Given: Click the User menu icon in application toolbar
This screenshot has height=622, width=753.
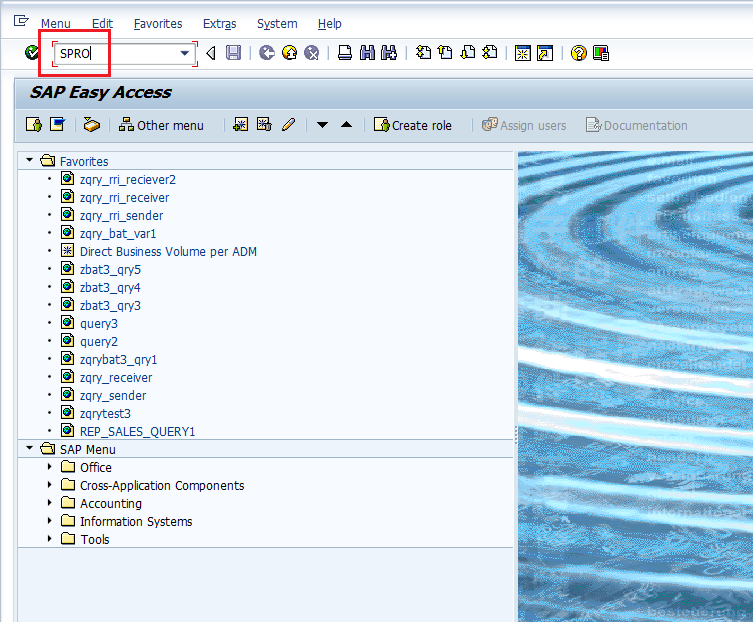Looking at the screenshot, I should [34, 125].
